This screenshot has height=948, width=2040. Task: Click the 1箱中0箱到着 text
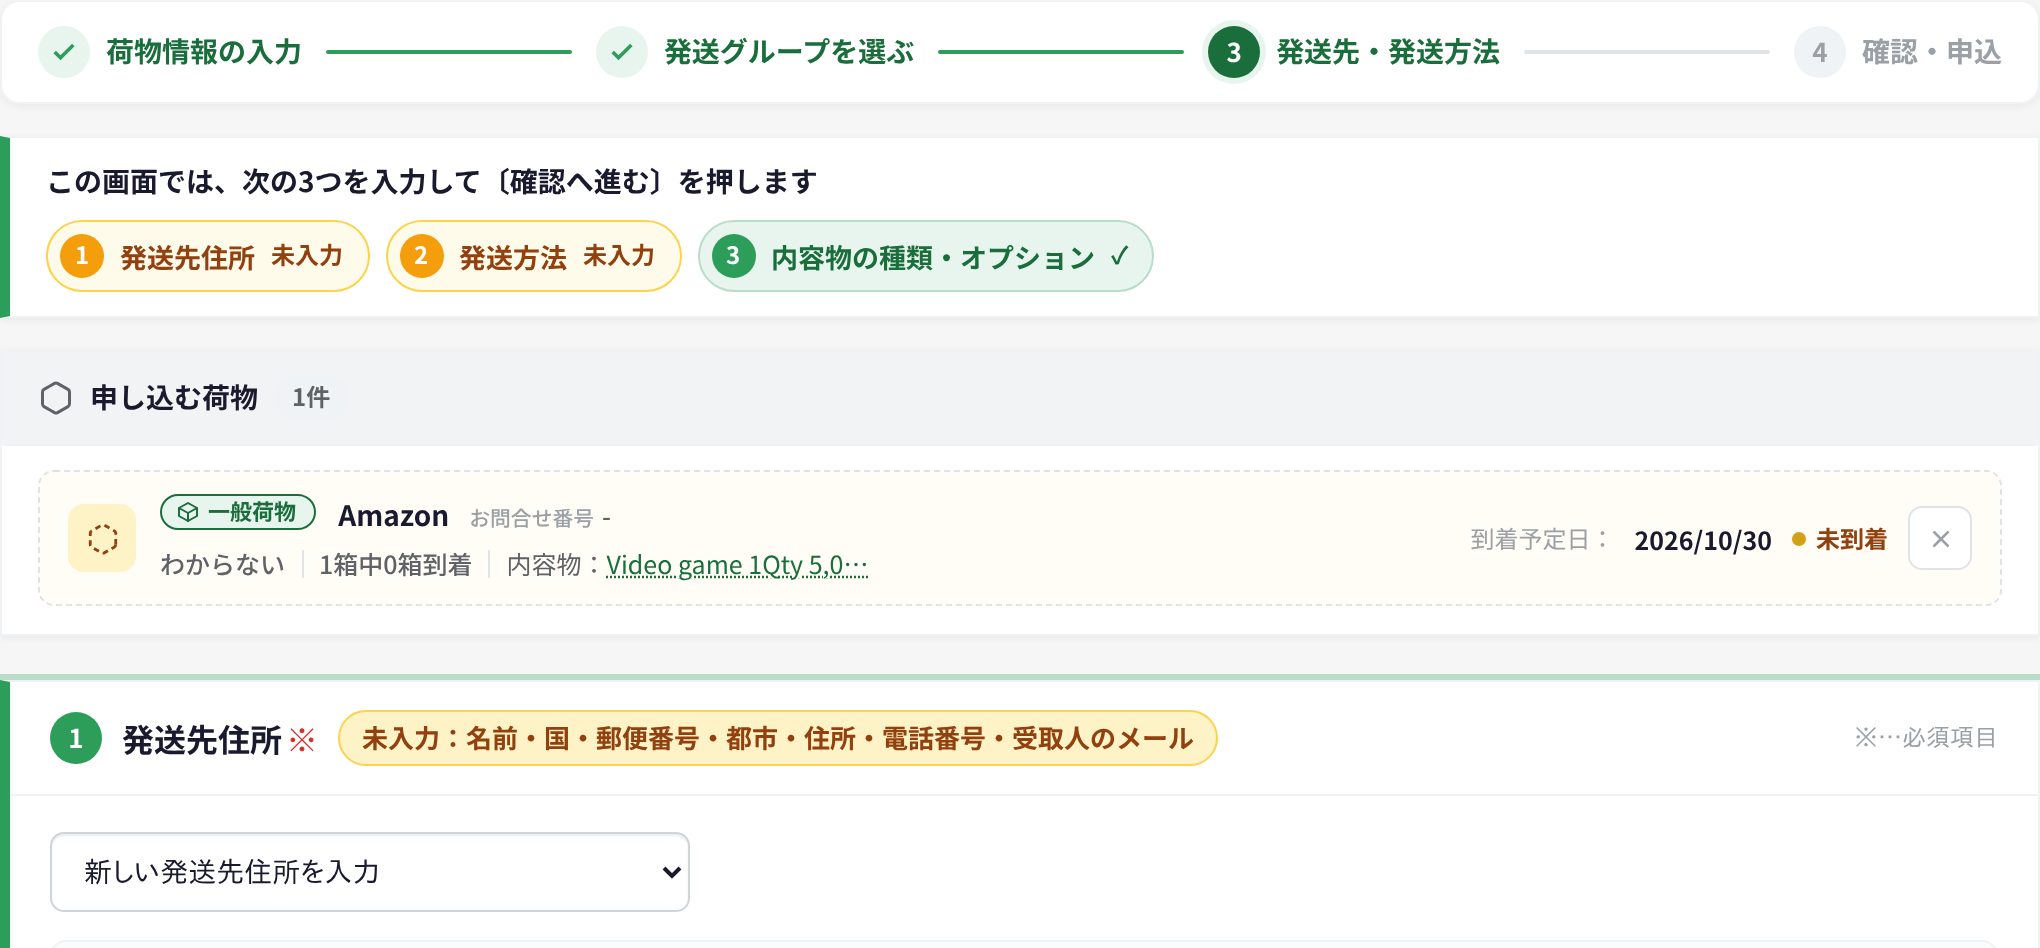tap(395, 565)
